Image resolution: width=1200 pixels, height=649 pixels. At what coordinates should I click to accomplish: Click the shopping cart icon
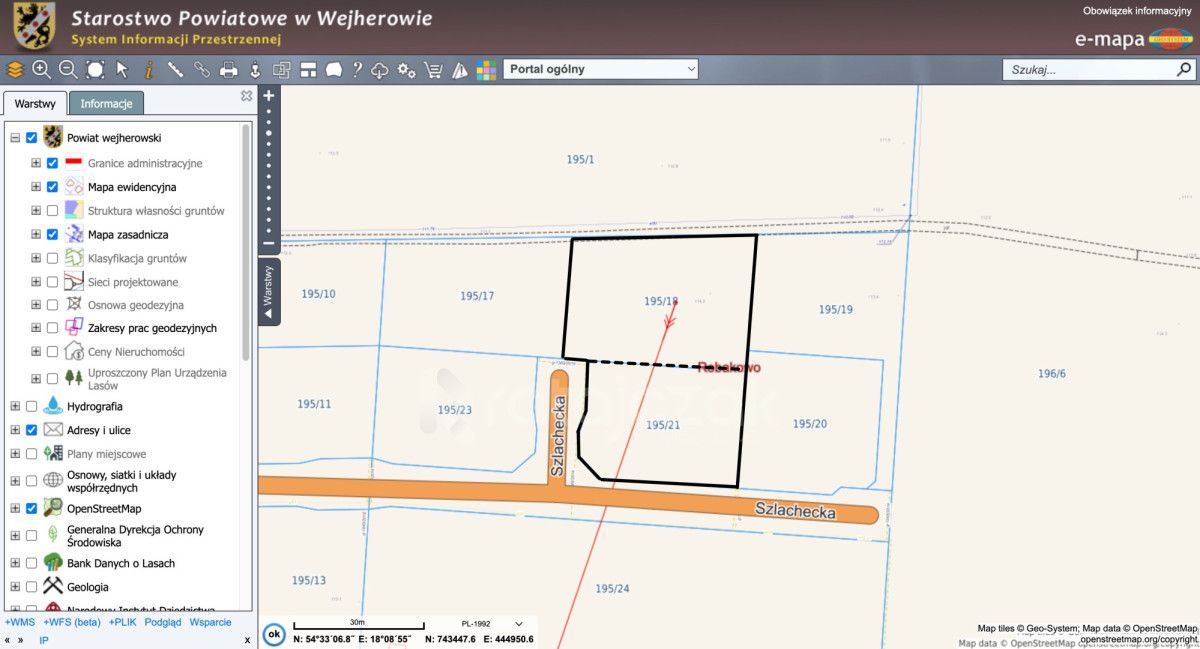coord(433,70)
